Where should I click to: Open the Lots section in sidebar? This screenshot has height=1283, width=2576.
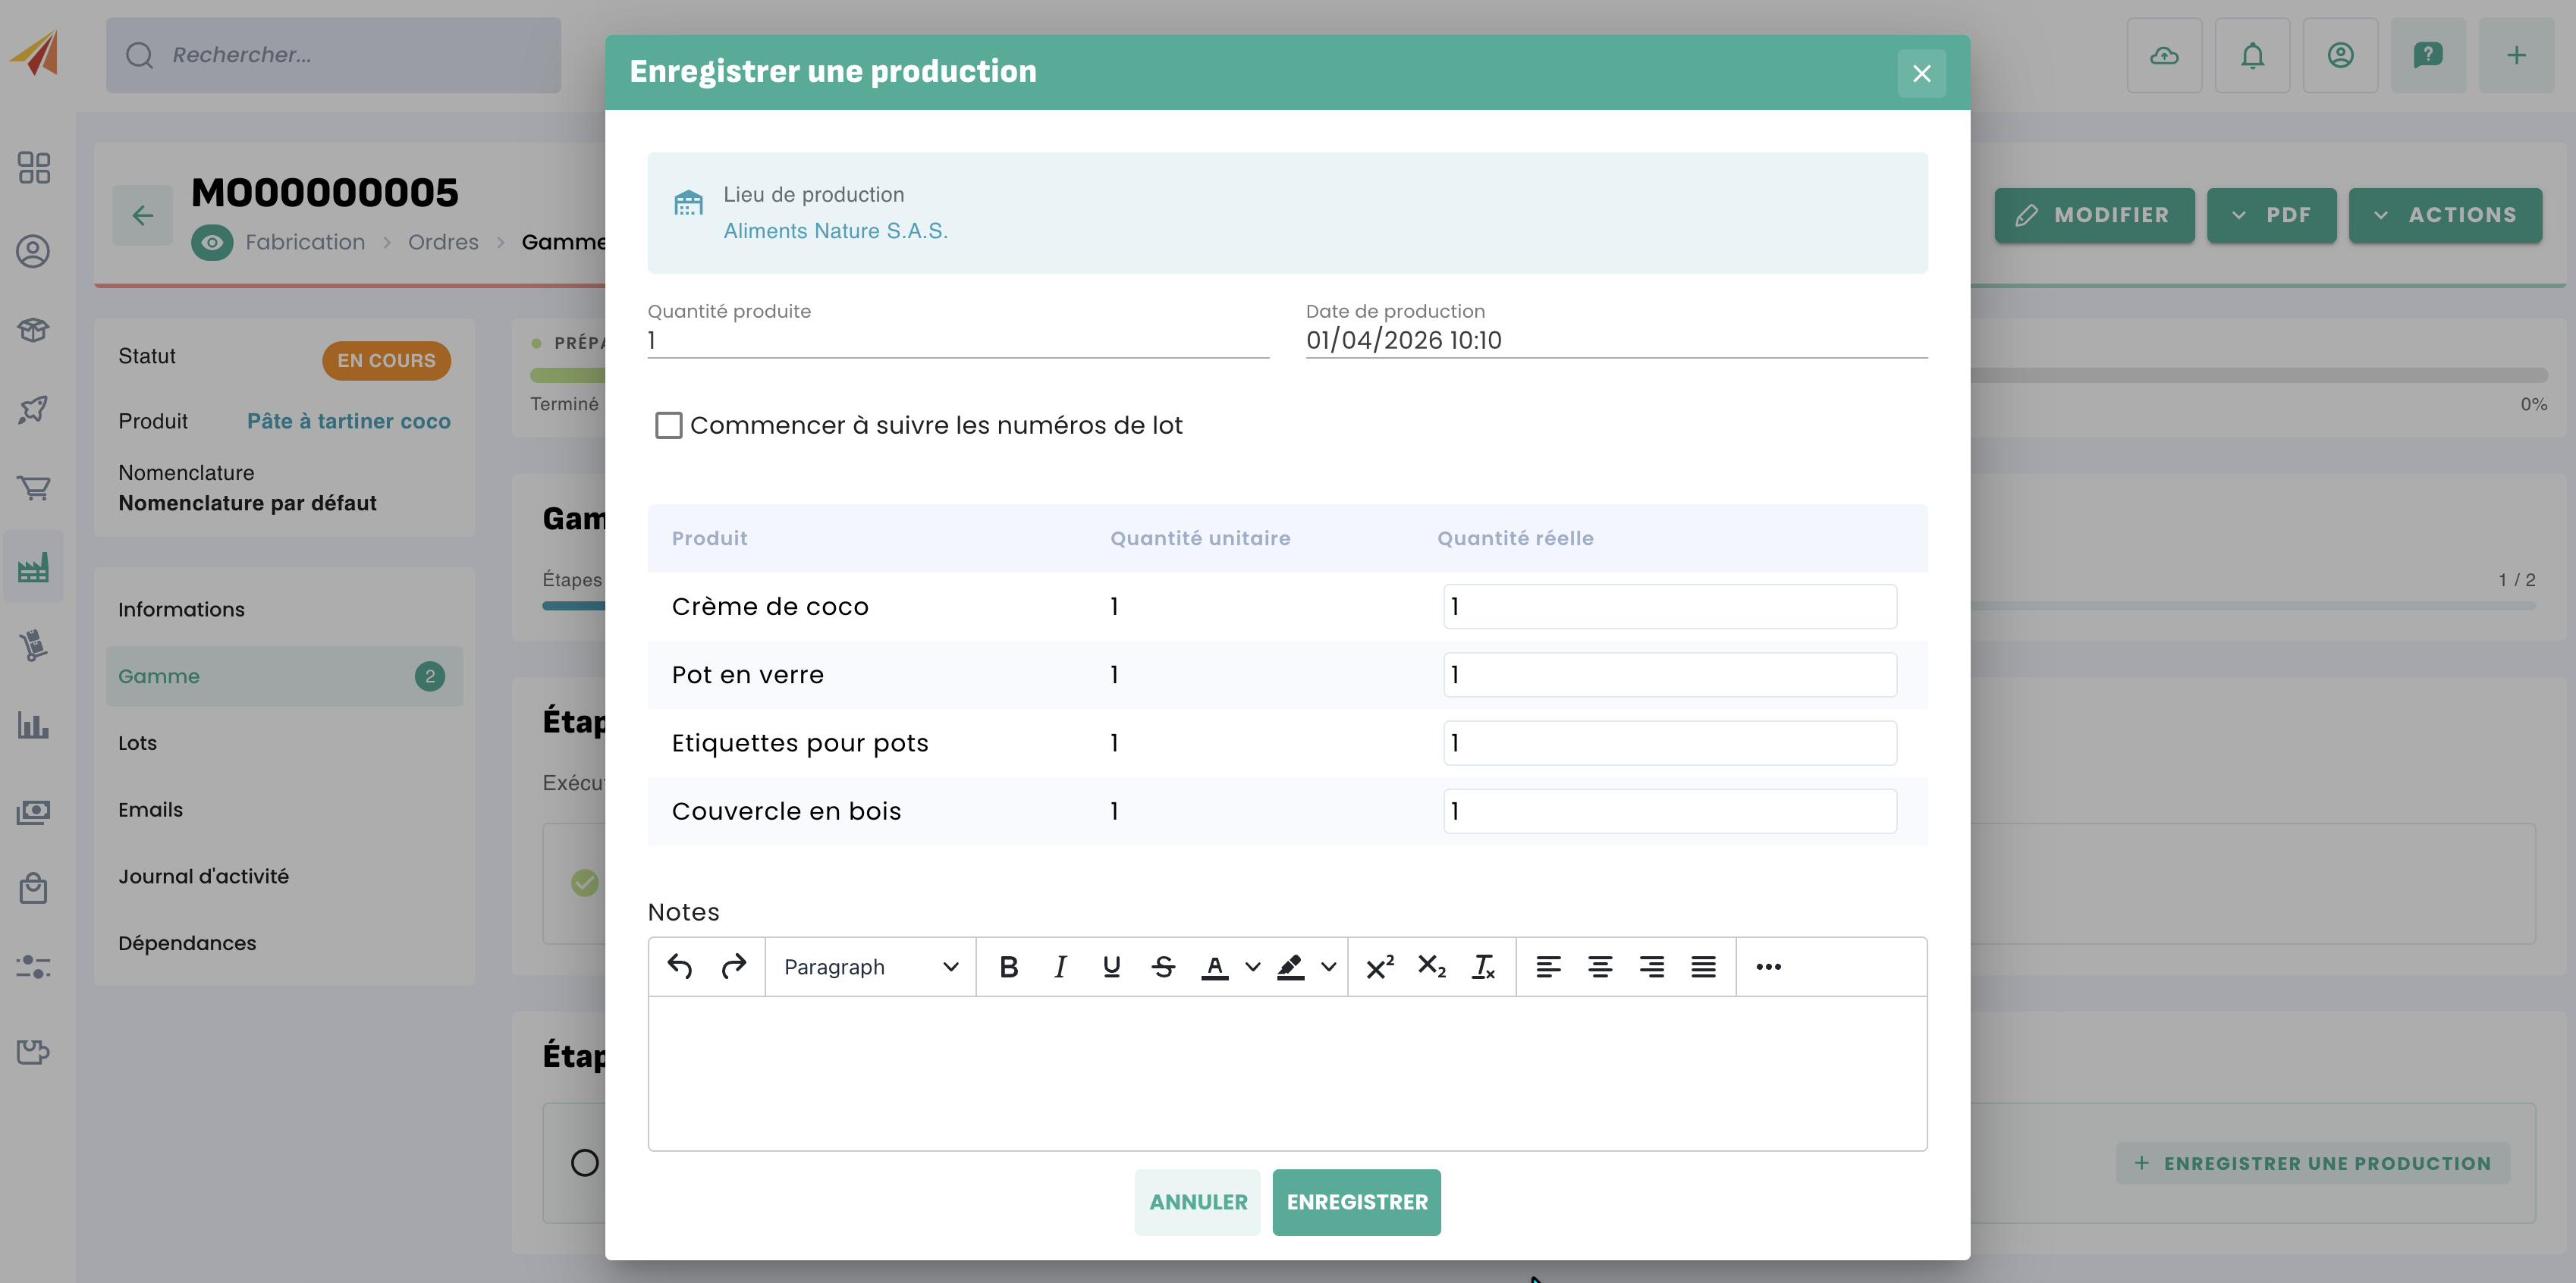click(138, 743)
